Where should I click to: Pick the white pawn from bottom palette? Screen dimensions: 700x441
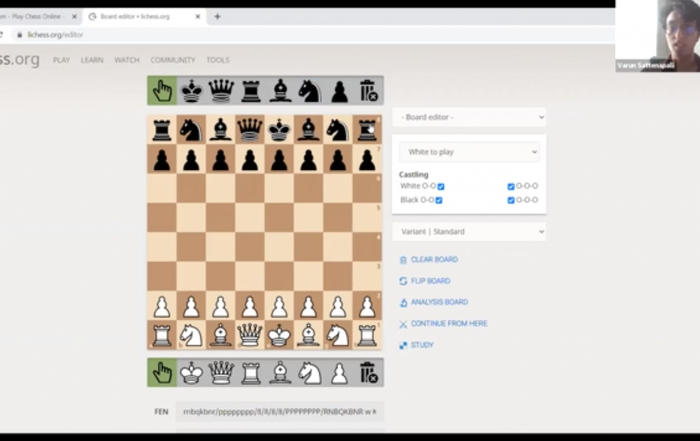339,373
